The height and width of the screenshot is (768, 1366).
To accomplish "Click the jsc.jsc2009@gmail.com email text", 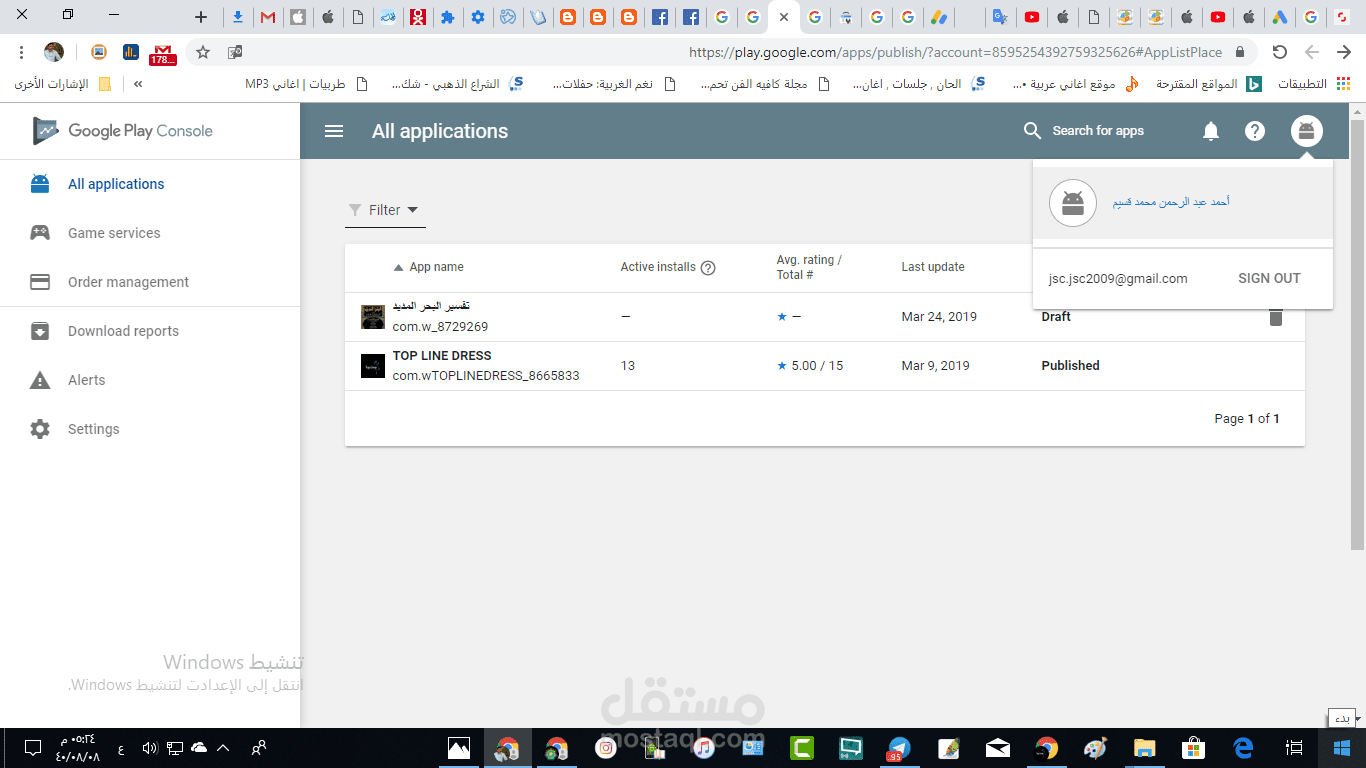I will click(1118, 279).
